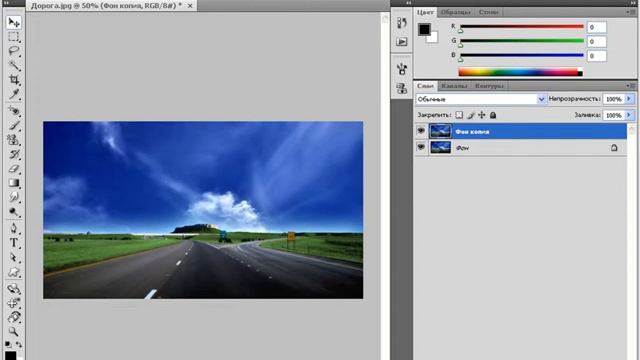Open the Clone Source panel icon
The height and width of the screenshot is (360, 640).
402,88
